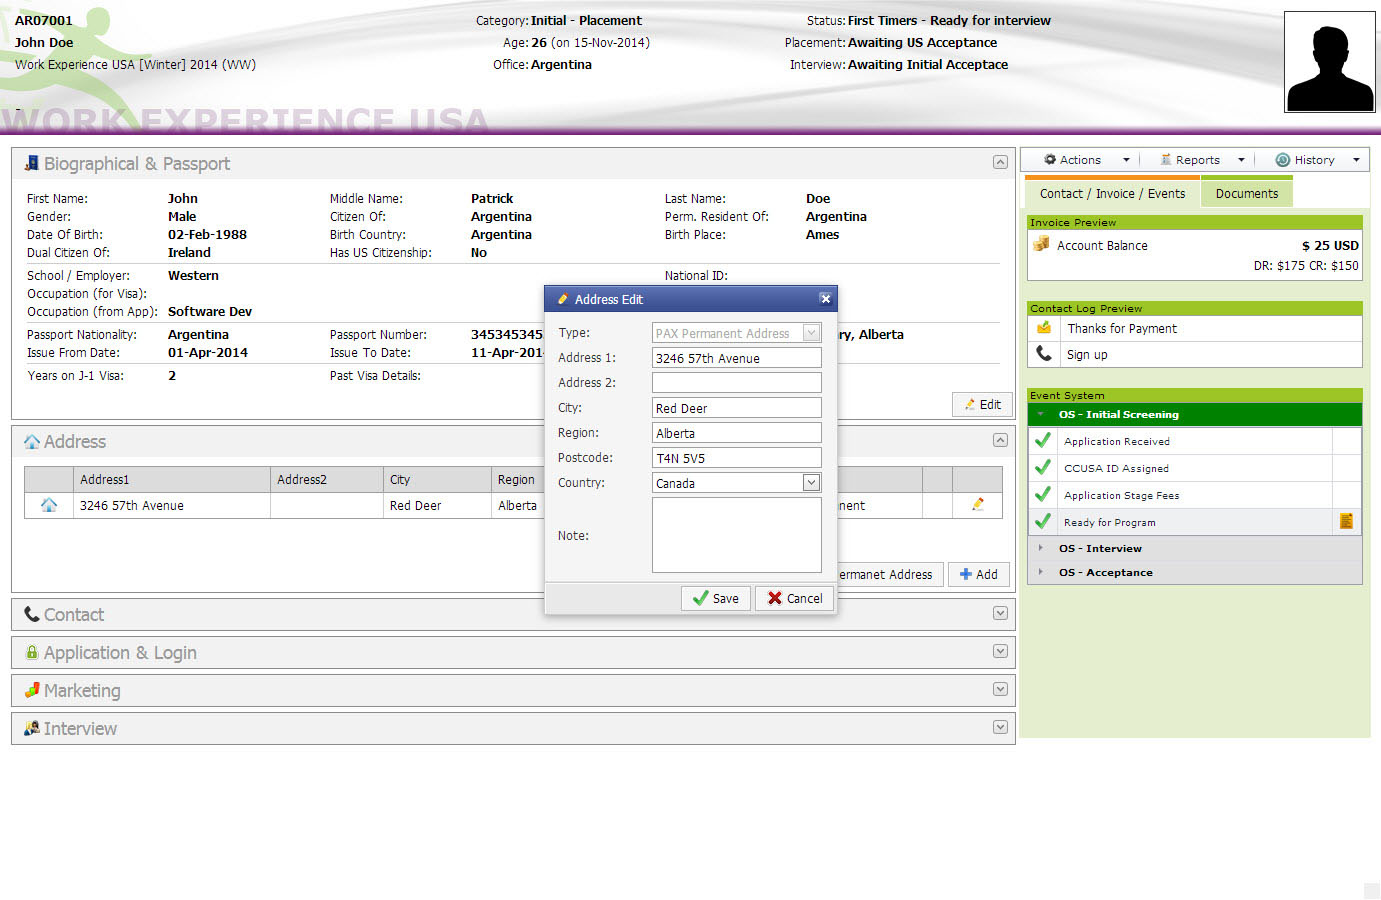Toggle the Application Received checkmark

(x=1043, y=441)
